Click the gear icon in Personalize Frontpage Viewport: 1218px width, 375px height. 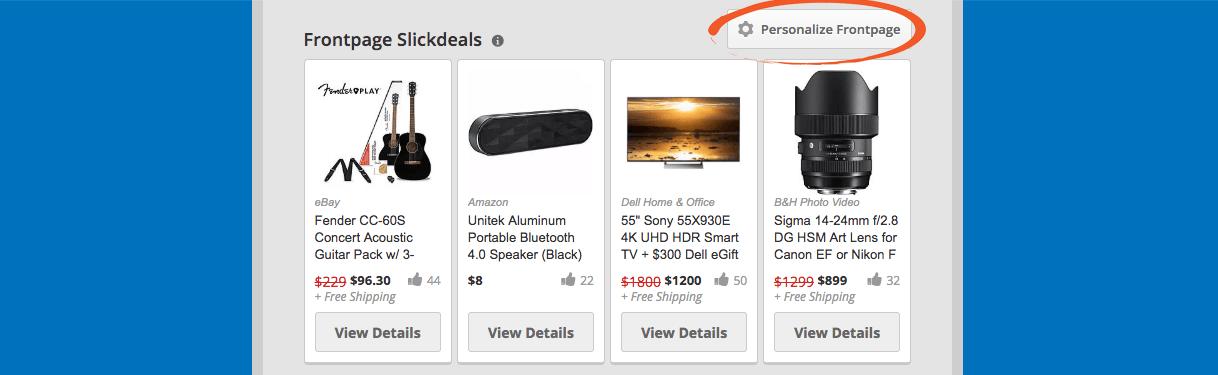pyautogui.click(x=745, y=29)
